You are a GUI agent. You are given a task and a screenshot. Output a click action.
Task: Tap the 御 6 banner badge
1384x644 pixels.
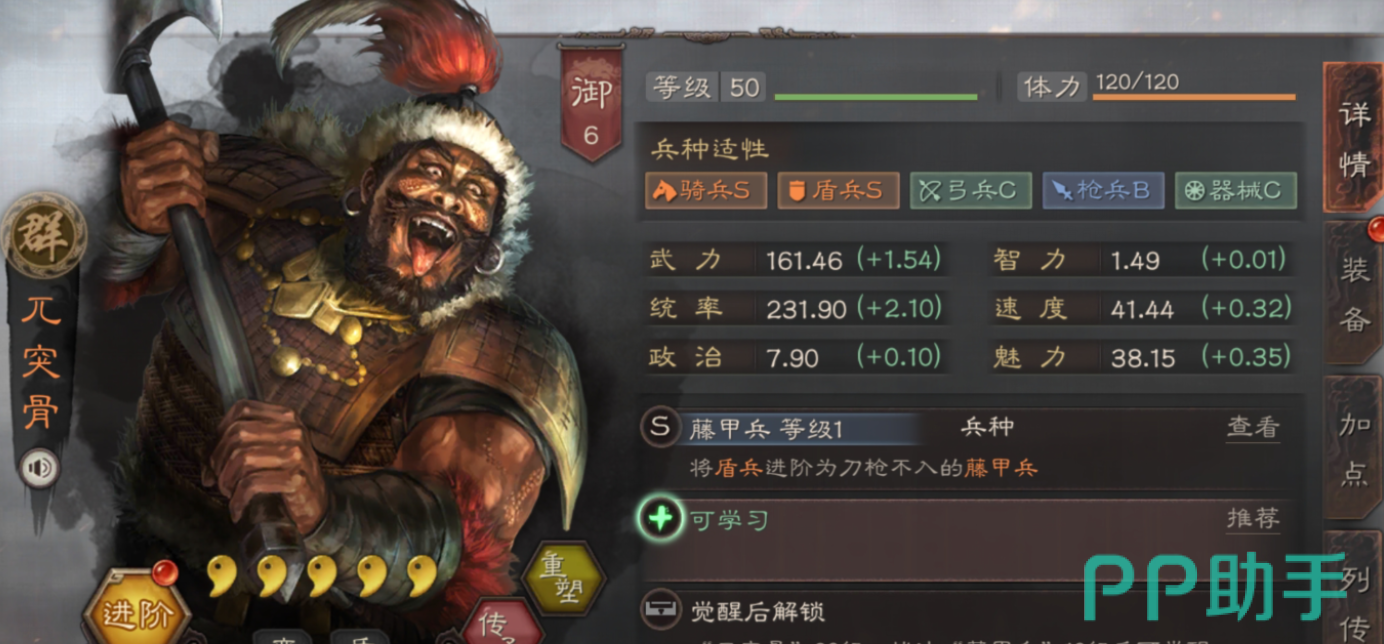coord(590,103)
